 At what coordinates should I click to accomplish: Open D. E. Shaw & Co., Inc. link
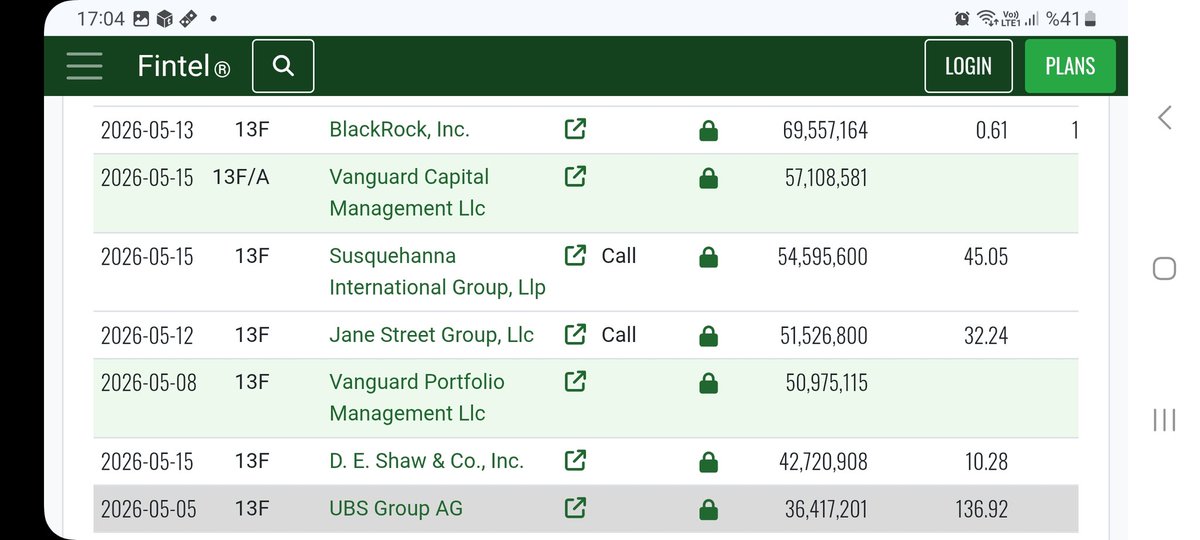(426, 461)
